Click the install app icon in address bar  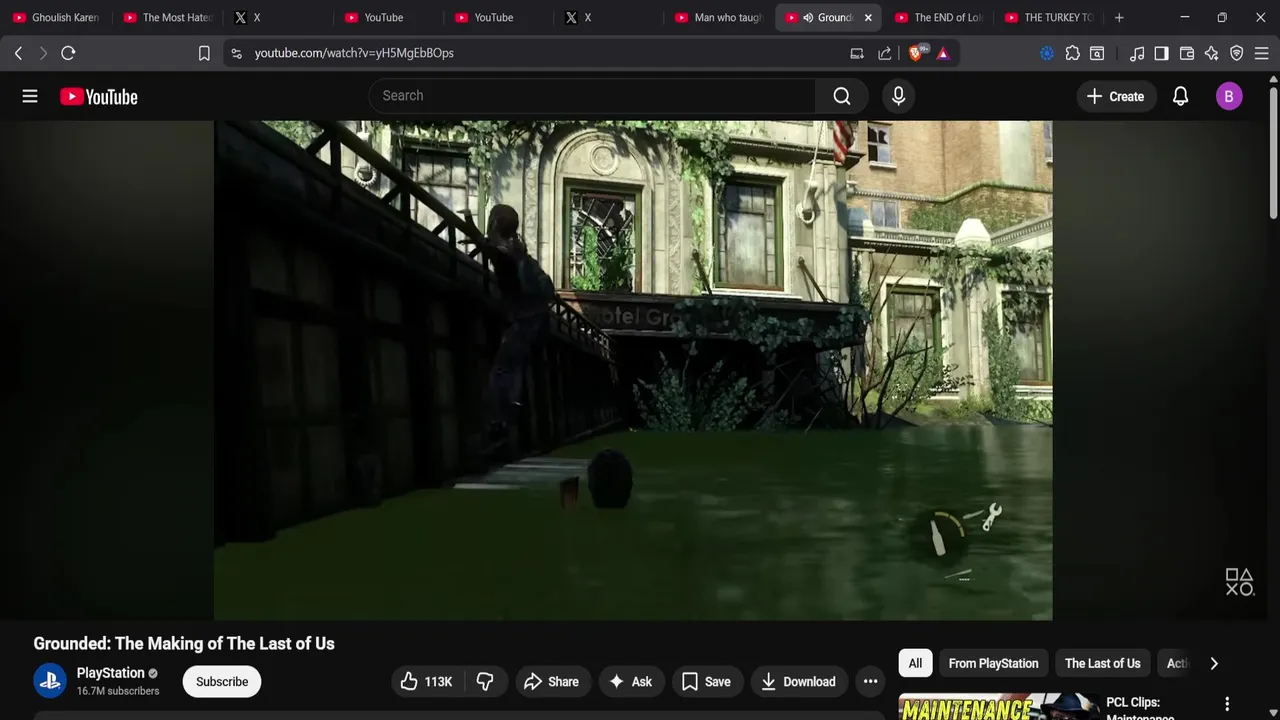(857, 53)
